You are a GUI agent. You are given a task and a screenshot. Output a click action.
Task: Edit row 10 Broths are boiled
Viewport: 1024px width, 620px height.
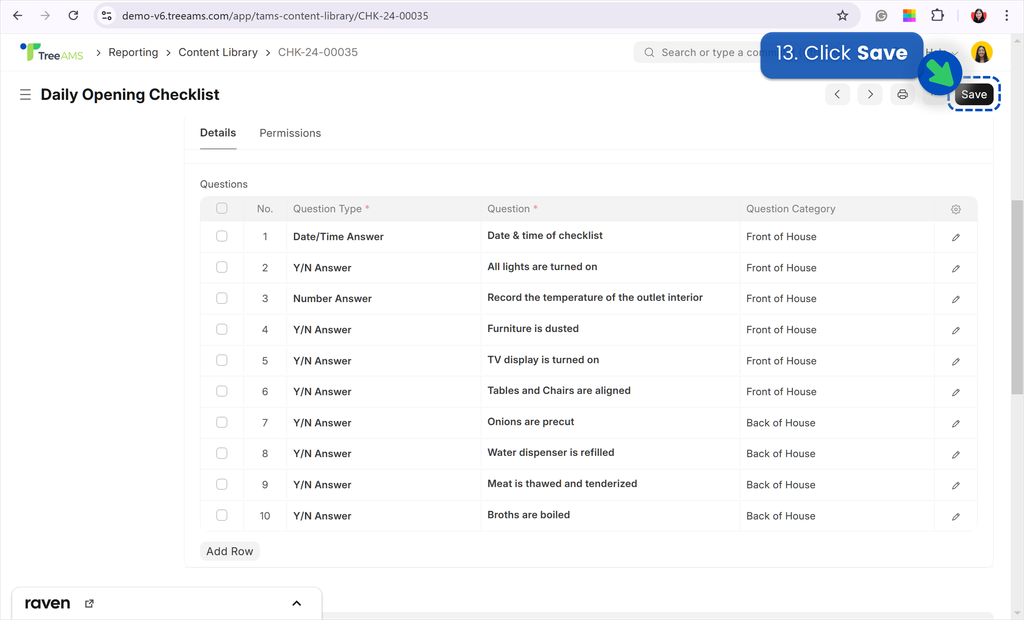point(955,516)
